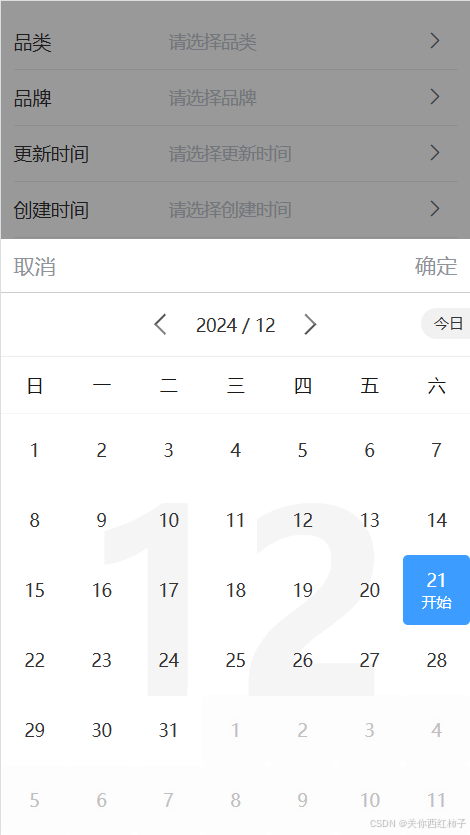Viewport: 470px width, 835px height.
Task: Pick December 14 on calendar
Action: [436, 520]
